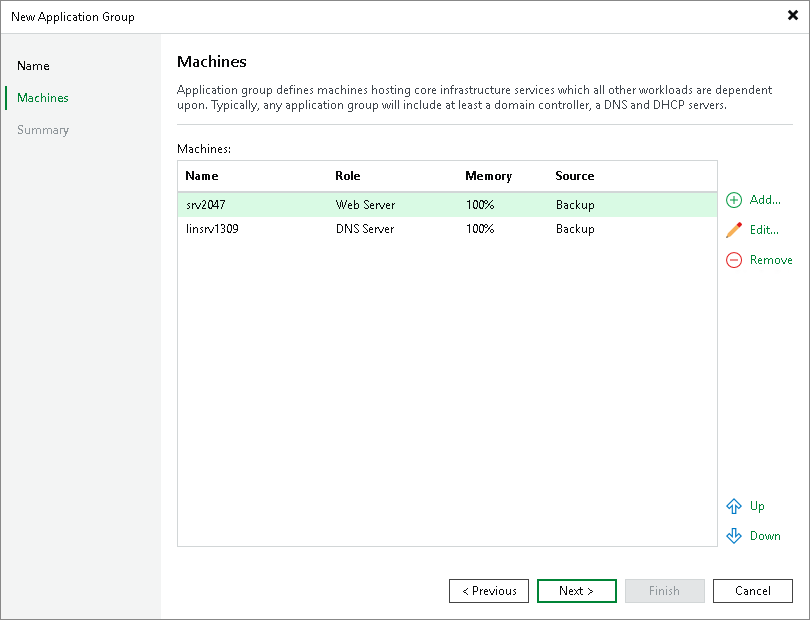Open the Summary wizard step

(x=42, y=130)
